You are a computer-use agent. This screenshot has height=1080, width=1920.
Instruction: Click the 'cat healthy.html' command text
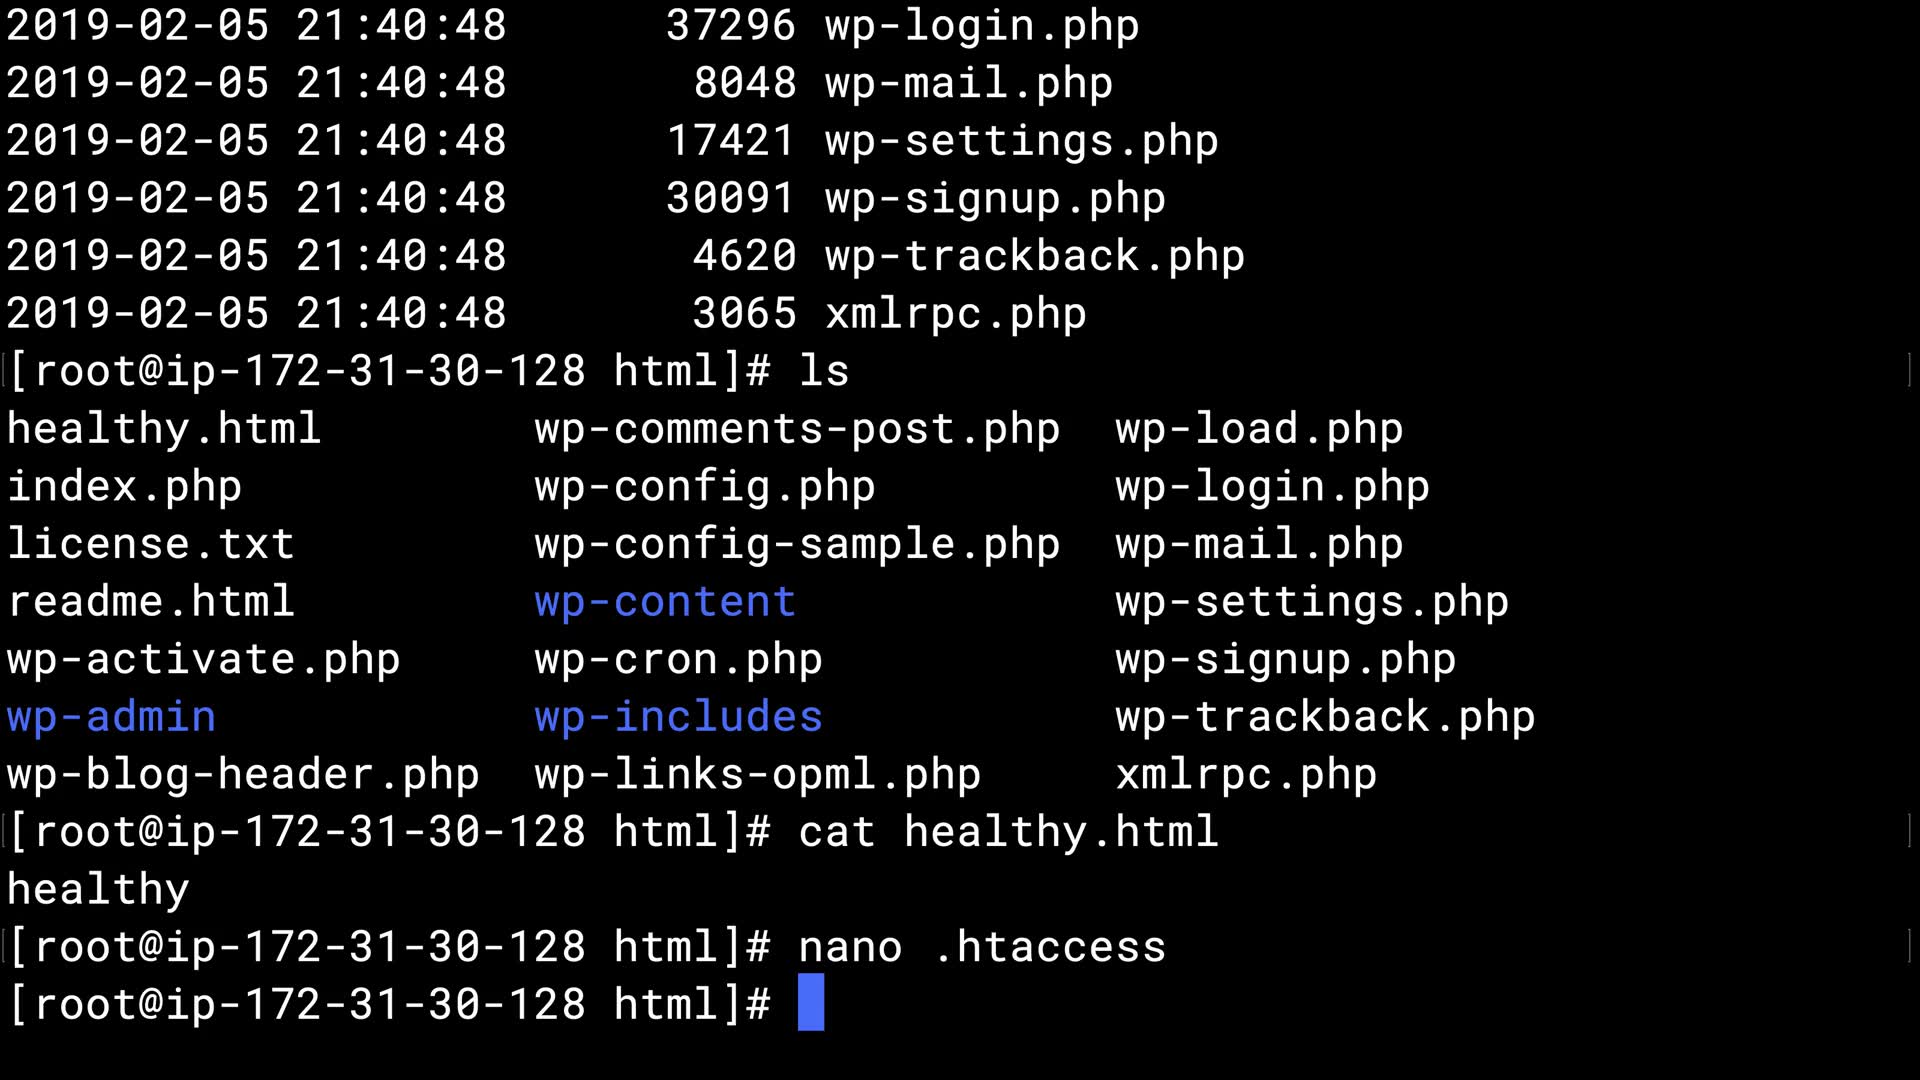[1008, 832]
